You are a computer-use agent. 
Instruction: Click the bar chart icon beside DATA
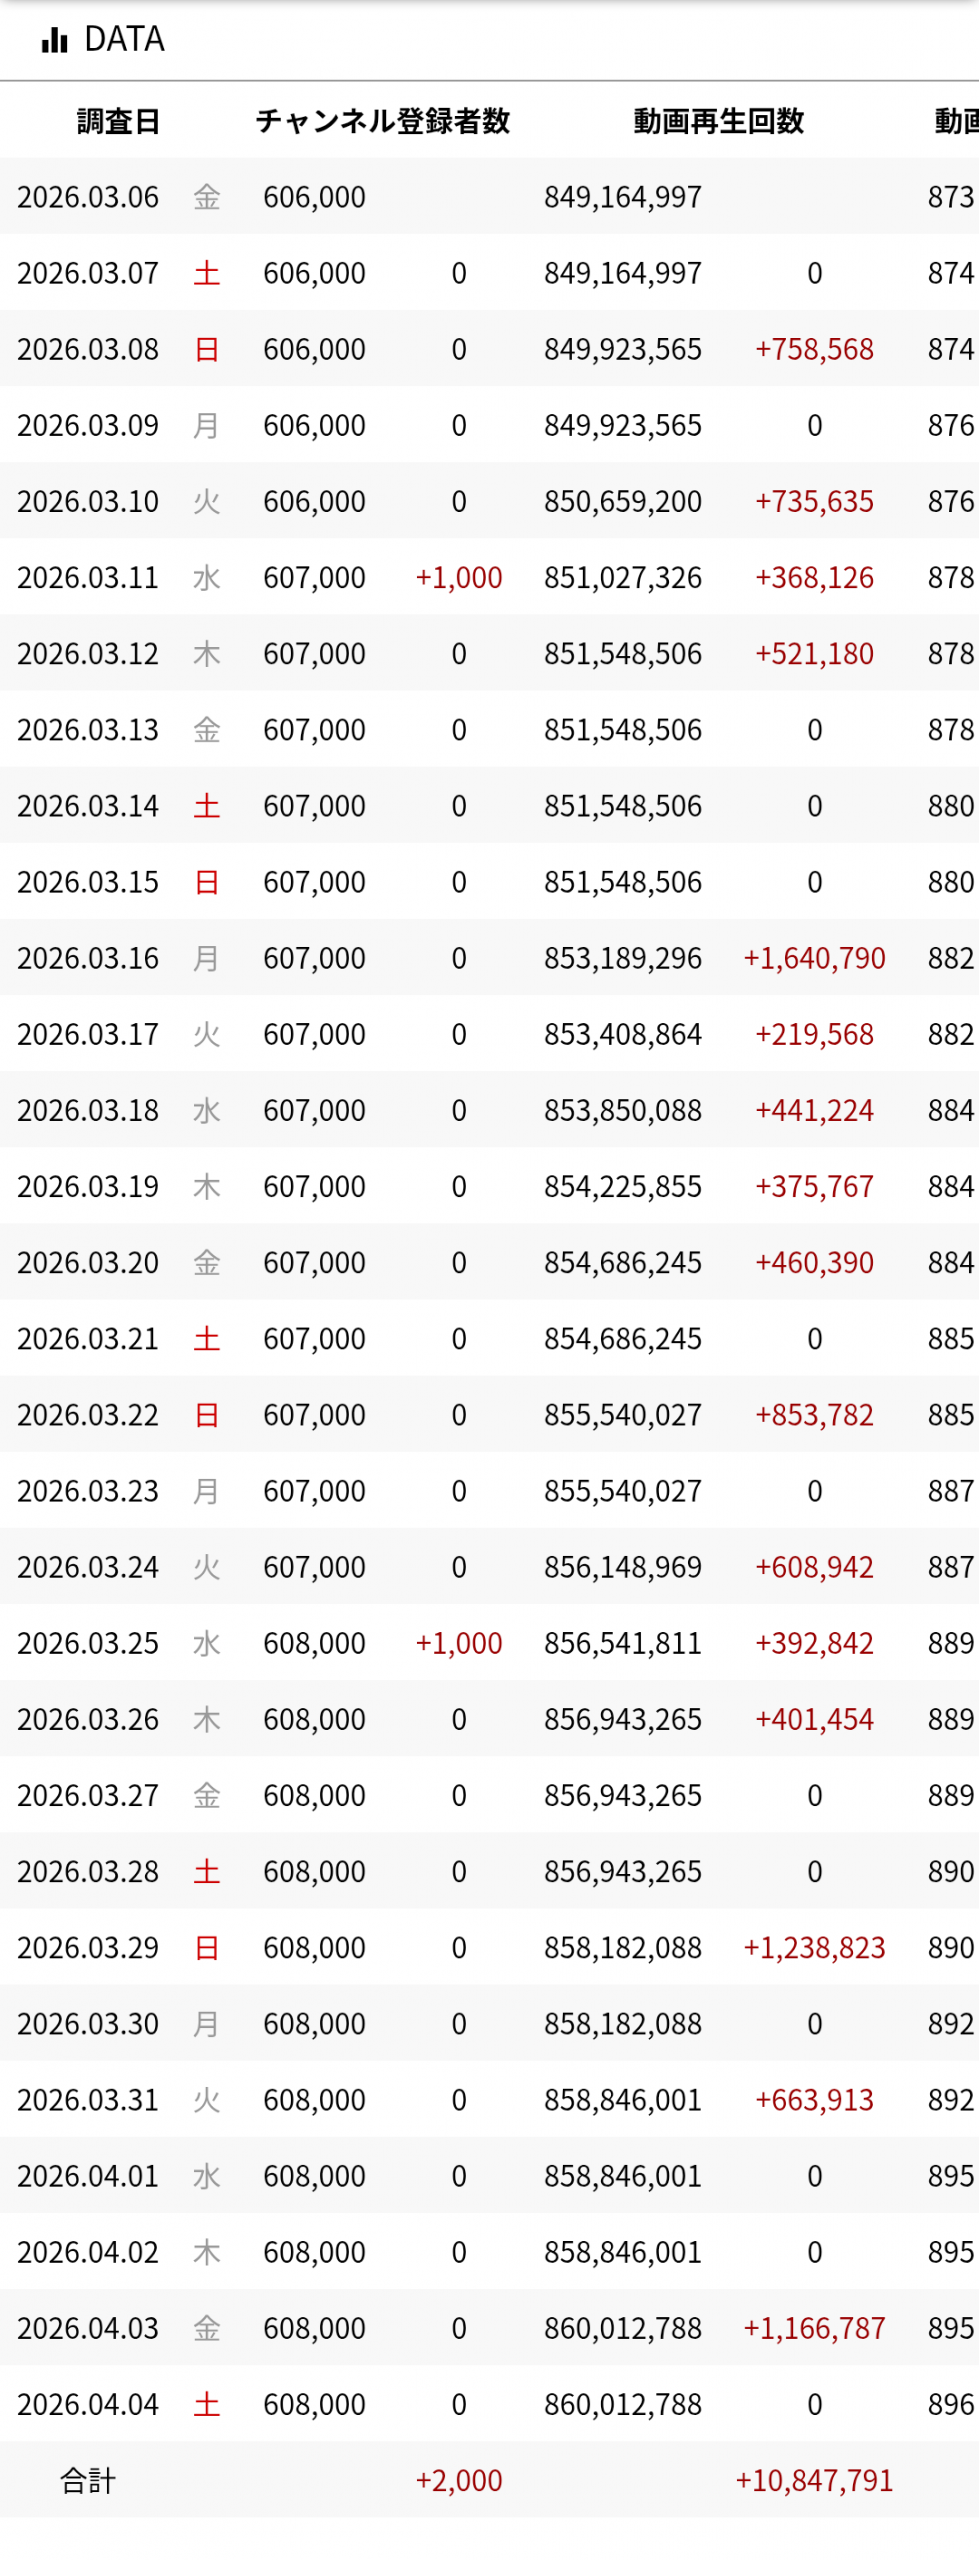[x=54, y=40]
